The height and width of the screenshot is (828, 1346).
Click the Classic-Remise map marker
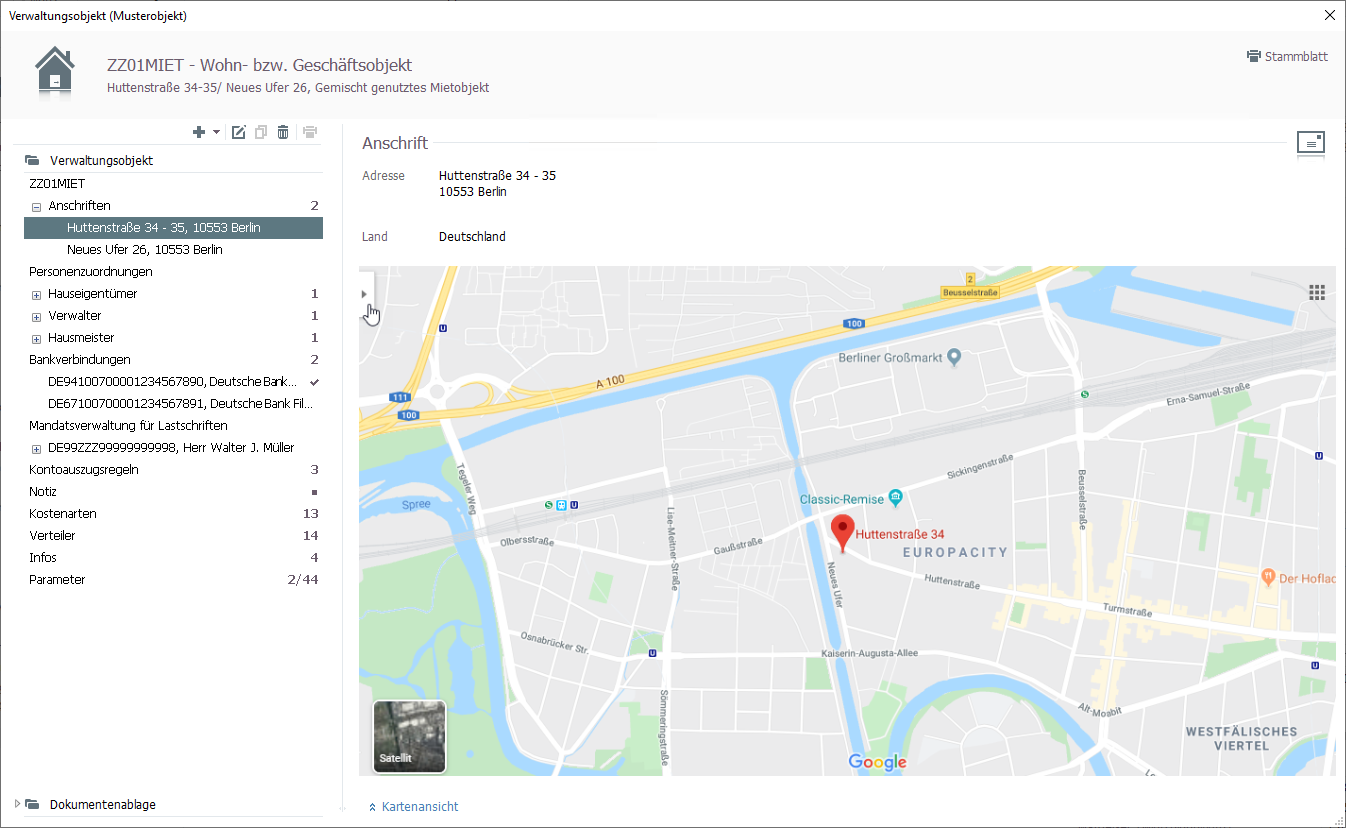click(895, 497)
